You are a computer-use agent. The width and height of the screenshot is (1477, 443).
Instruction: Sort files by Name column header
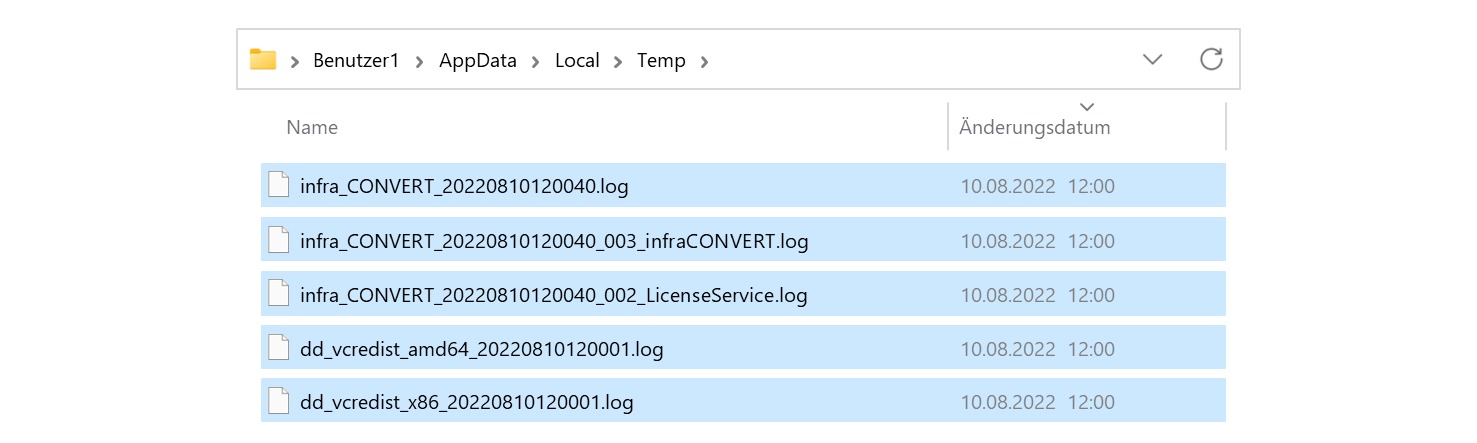click(x=312, y=127)
